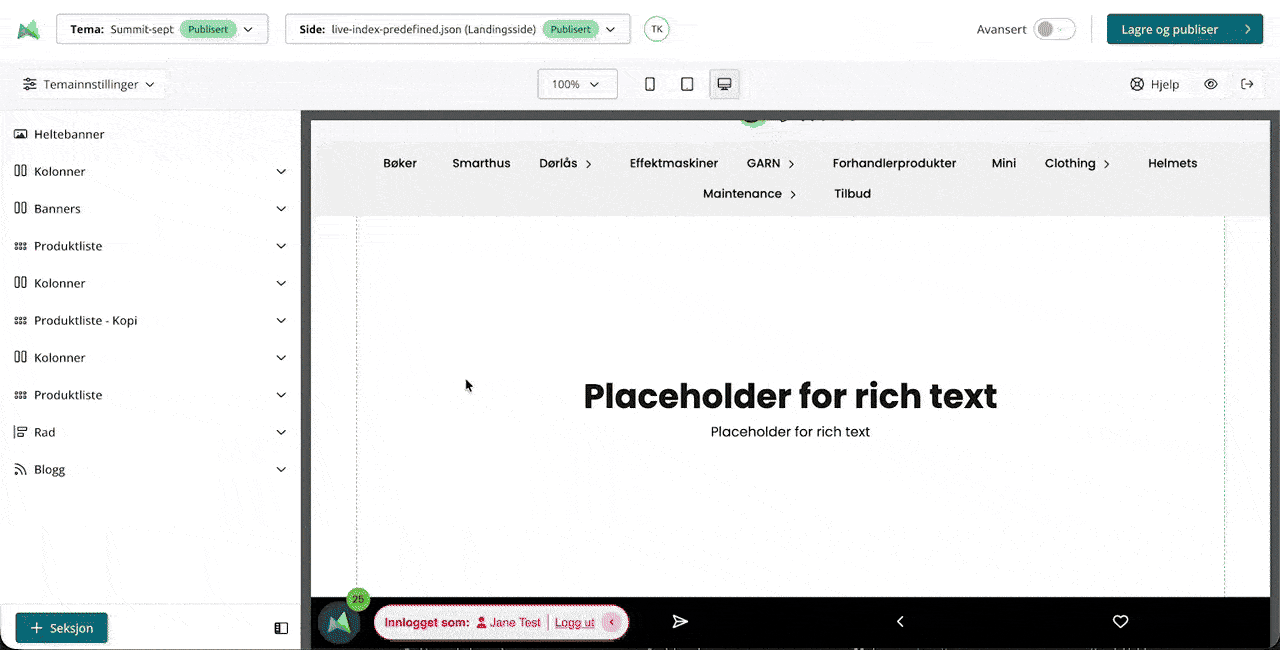This screenshot has height=650, width=1280.
Task: Click the add Seksjon button
Action: [x=62, y=628]
